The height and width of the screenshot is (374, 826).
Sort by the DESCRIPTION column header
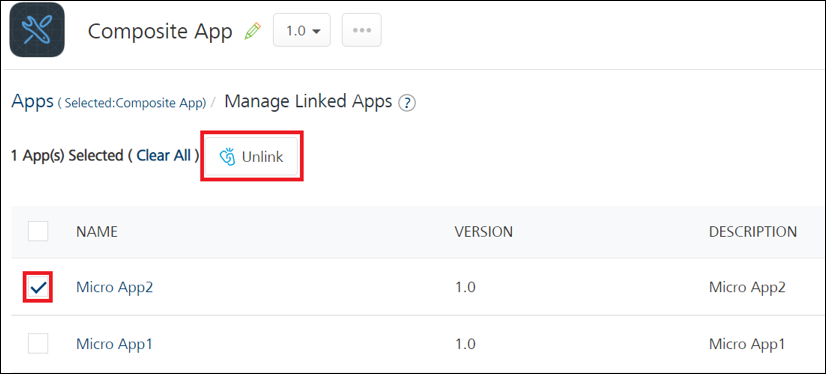tap(753, 232)
